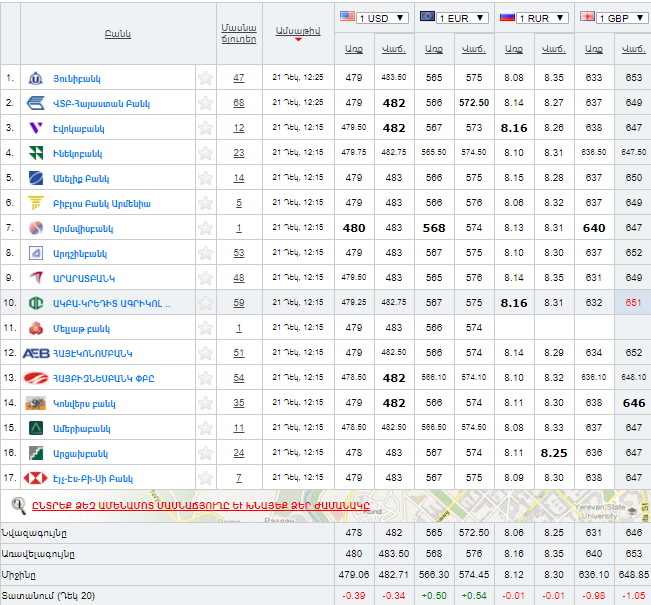Open the 1 GBP currency dropdown
The image size is (651, 605).
pos(622,18)
